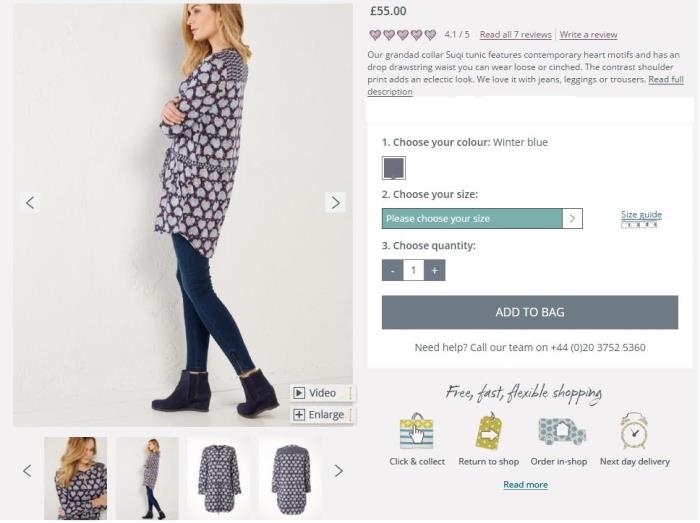Image resolution: width=700 pixels, height=523 pixels.
Task: Enlarge the product image
Action: (x=319, y=415)
